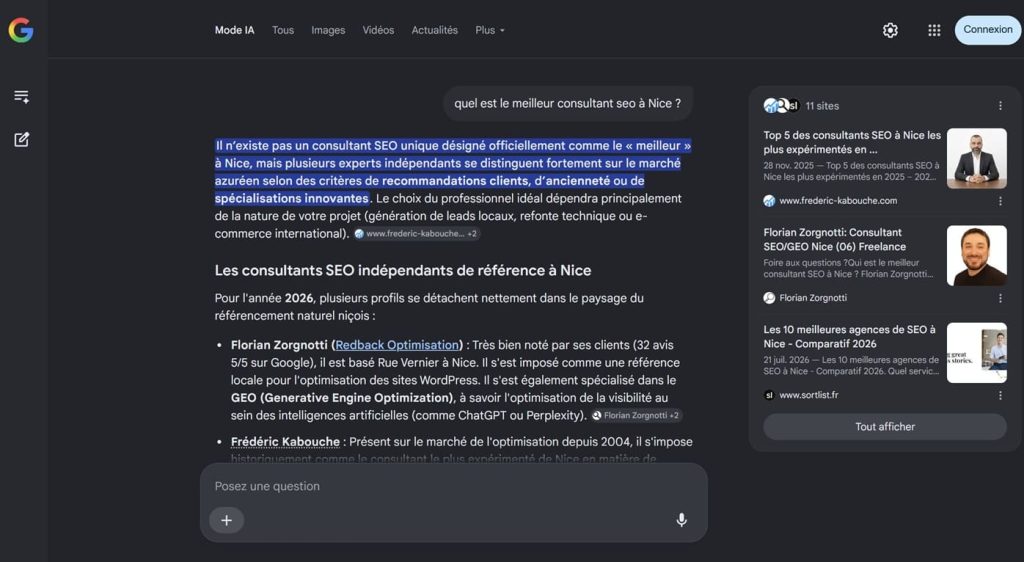Image resolution: width=1024 pixels, height=562 pixels.
Task: Open the Frédéric Kabouche link
Action: [285, 442]
